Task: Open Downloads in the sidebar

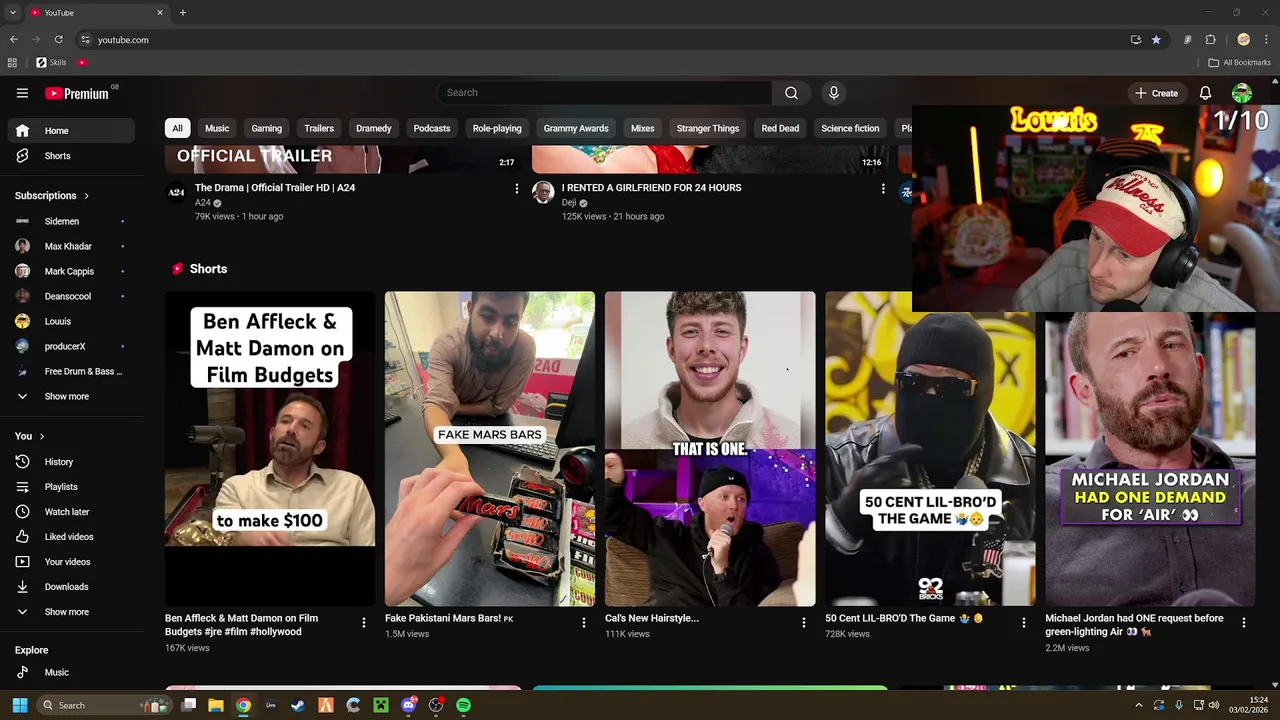Action: click(x=71, y=587)
